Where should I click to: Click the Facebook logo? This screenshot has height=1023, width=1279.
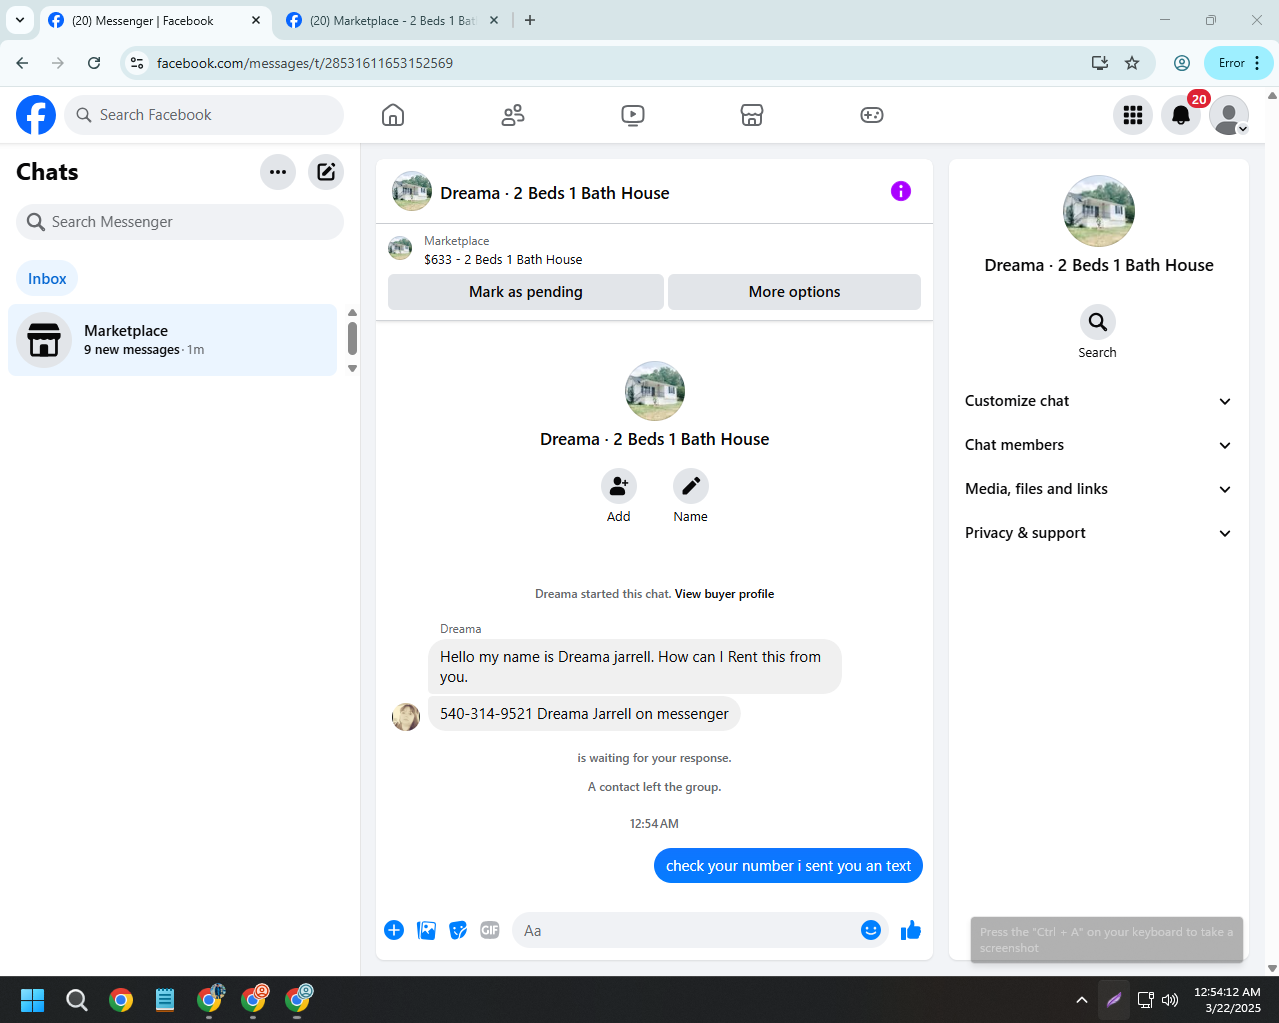36,115
